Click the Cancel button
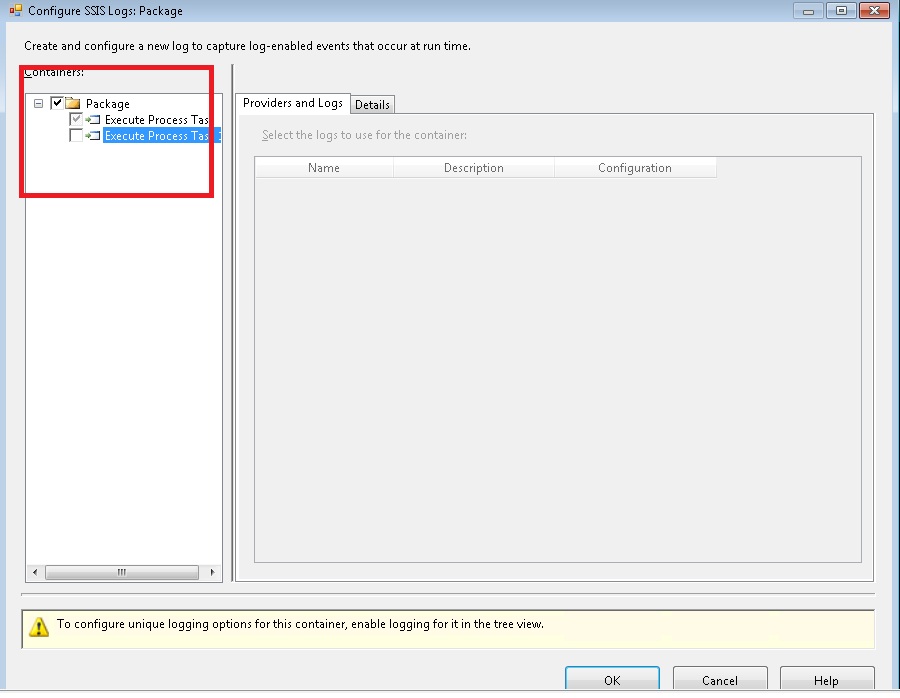 click(x=719, y=680)
